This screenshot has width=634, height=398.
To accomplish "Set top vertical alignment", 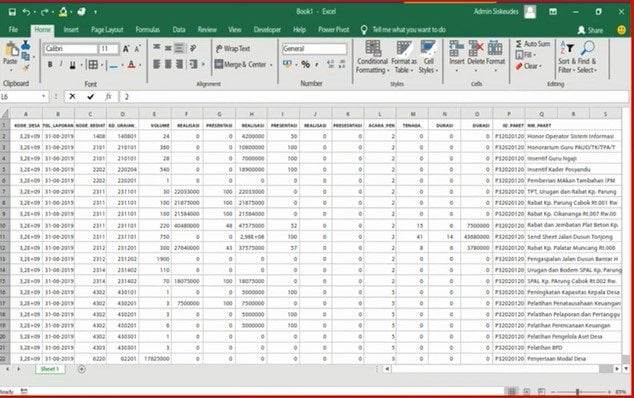I will click(x=156, y=48).
